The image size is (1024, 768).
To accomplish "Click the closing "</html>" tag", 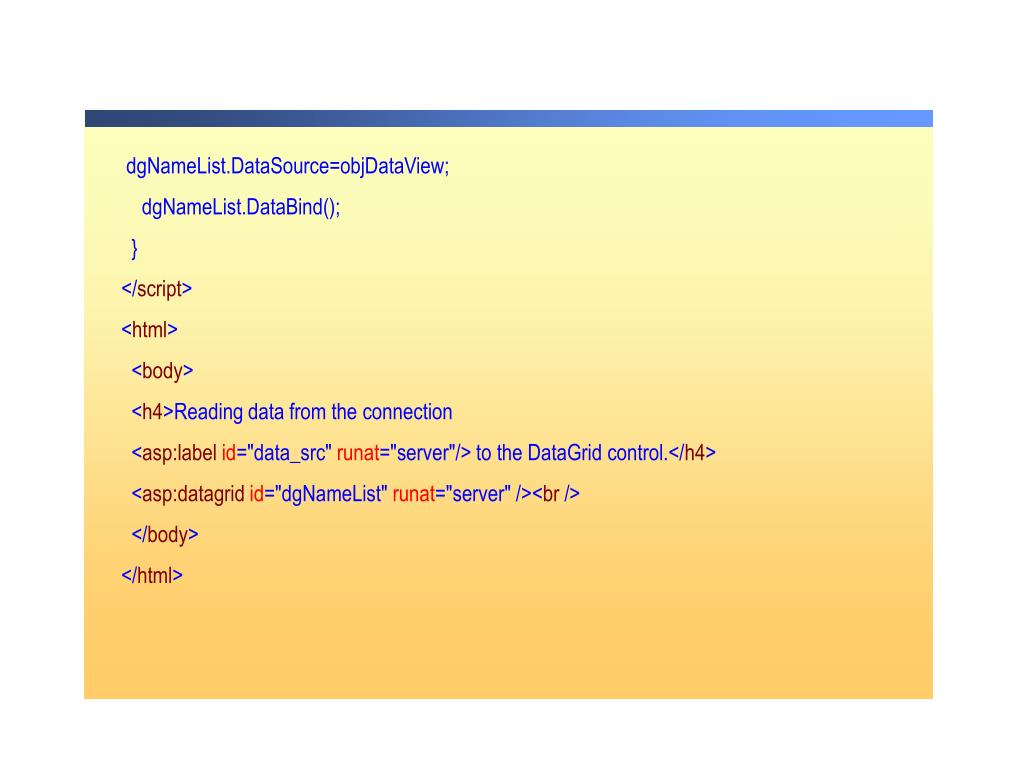I will click(152, 576).
